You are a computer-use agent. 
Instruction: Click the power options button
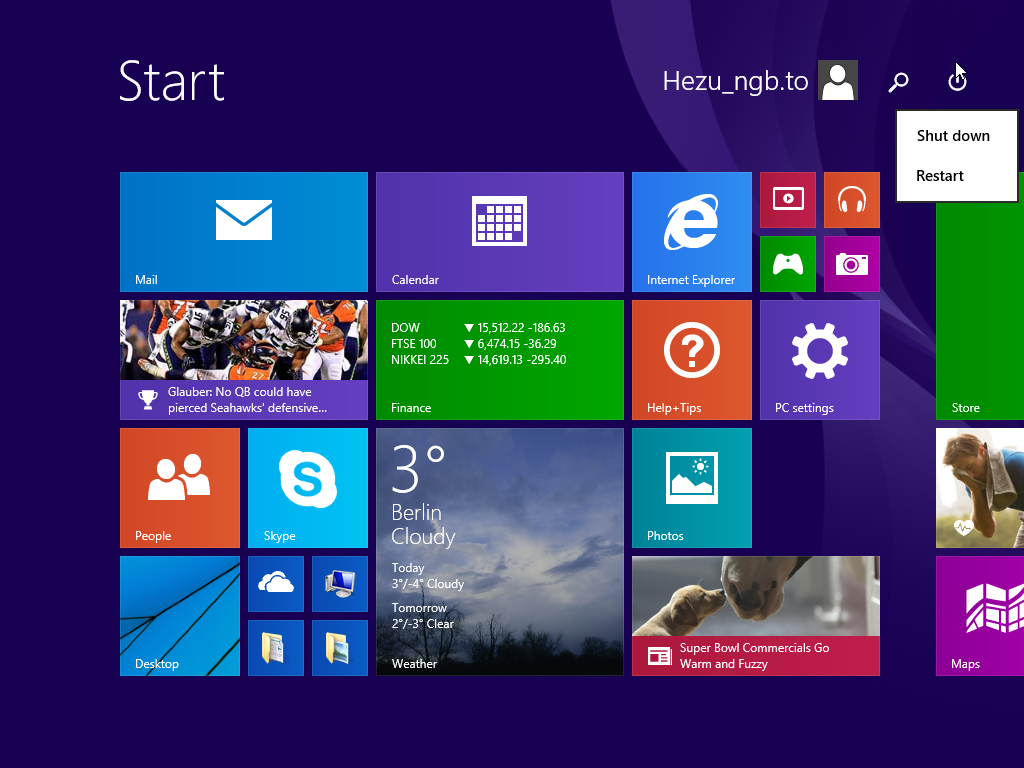957,82
